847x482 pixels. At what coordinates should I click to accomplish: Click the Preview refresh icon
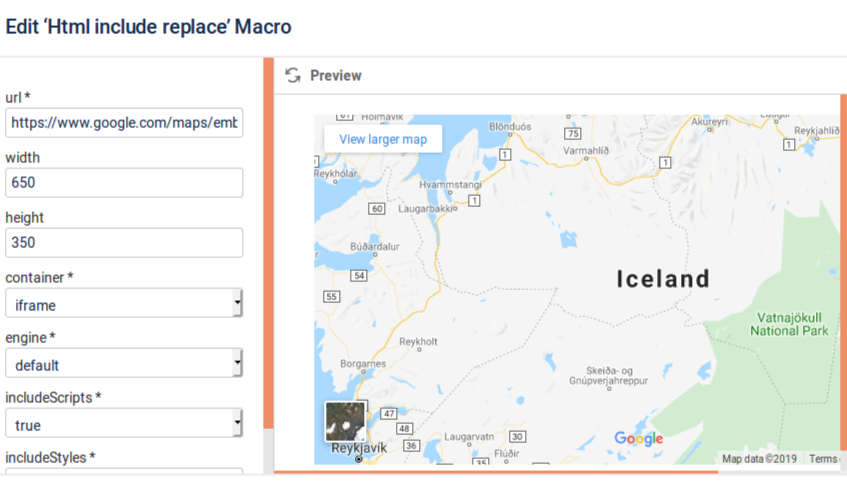[293, 76]
